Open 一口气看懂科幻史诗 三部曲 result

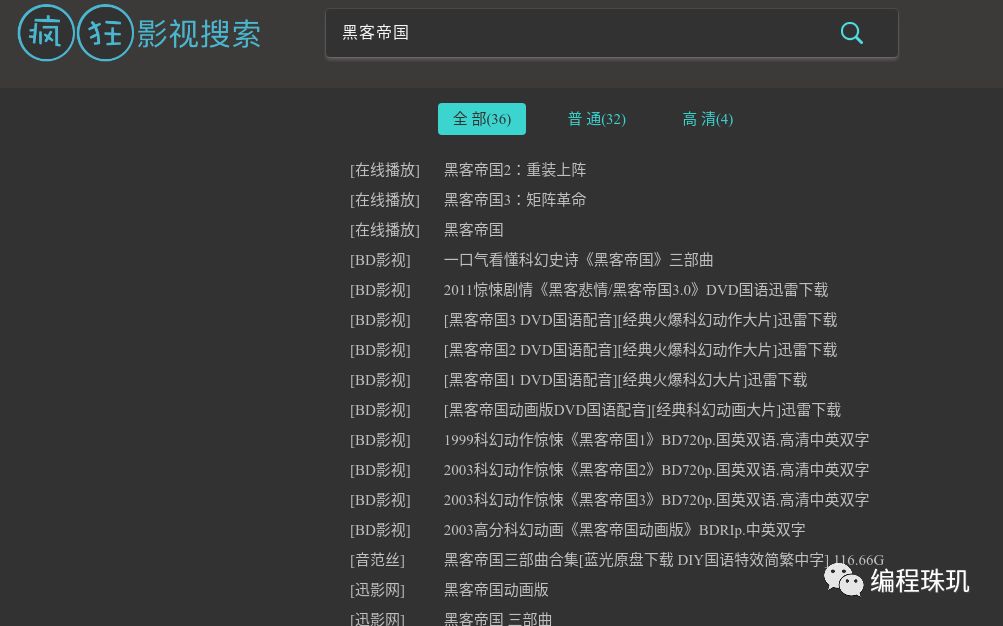[x=578, y=260]
